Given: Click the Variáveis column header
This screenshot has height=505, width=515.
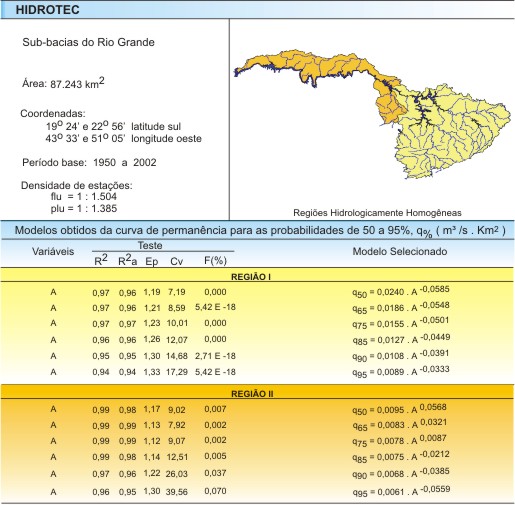Looking at the screenshot, I should point(53,251).
